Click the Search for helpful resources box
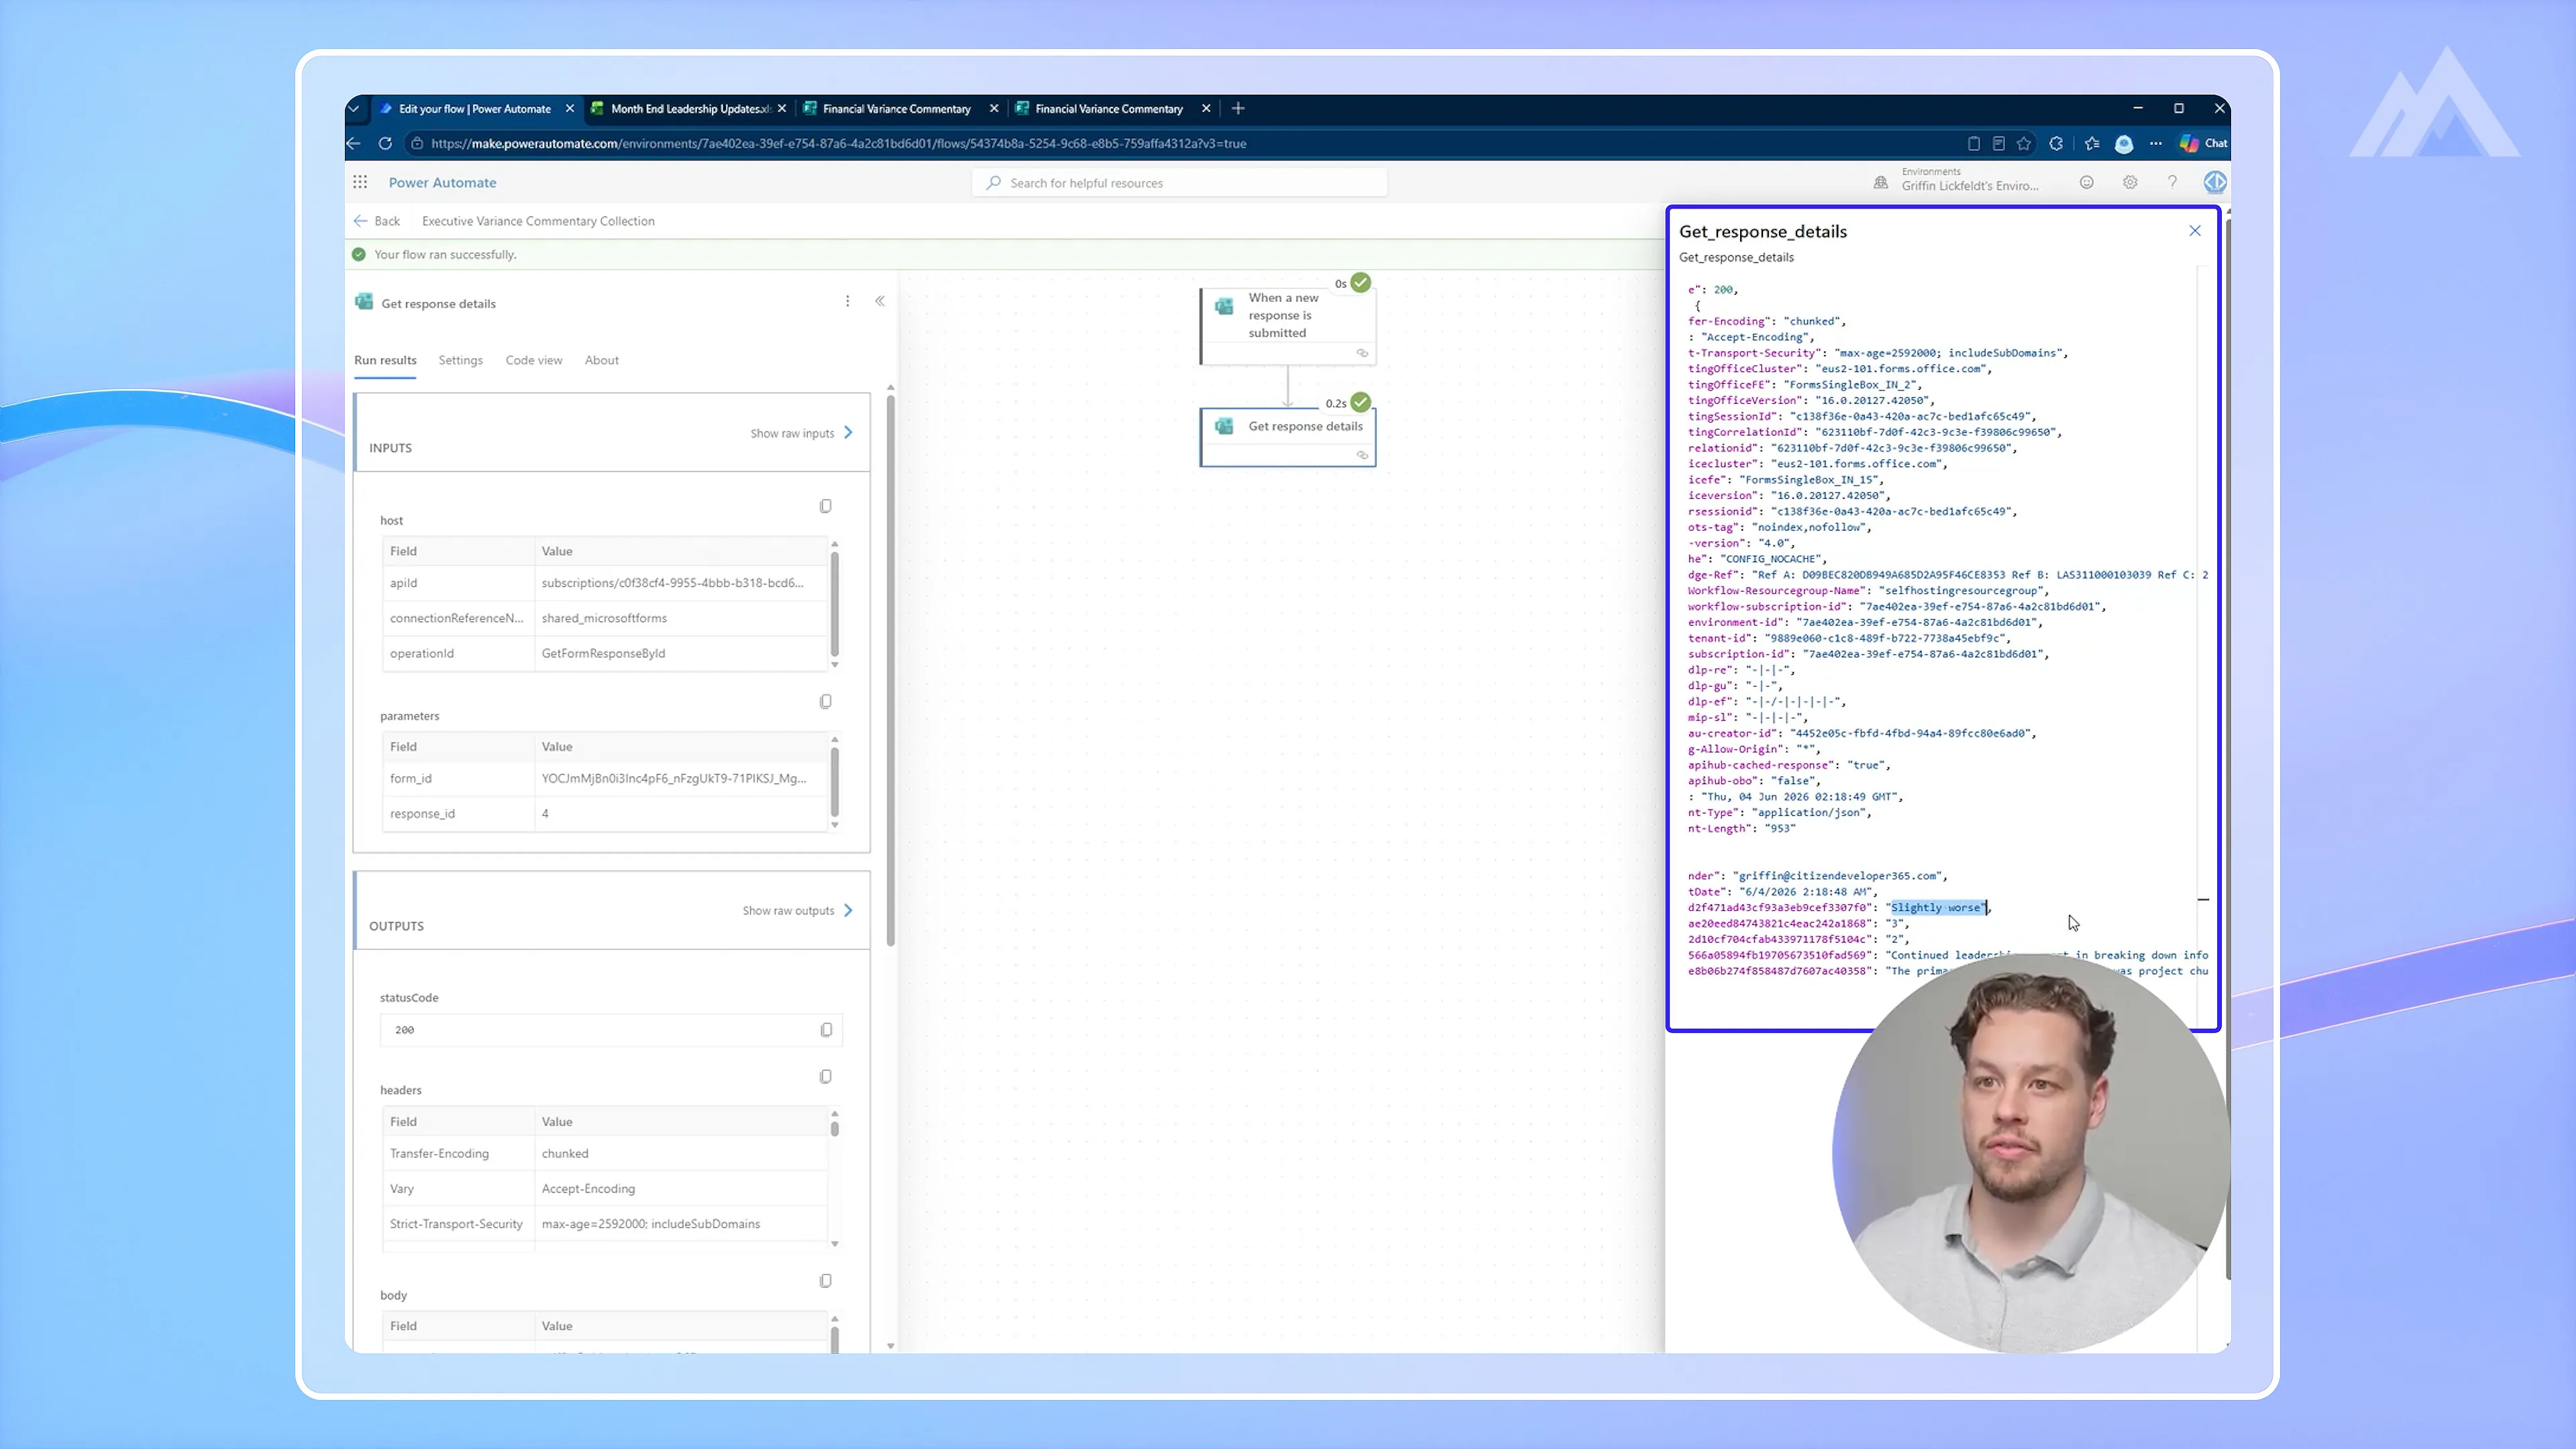 [1180, 183]
